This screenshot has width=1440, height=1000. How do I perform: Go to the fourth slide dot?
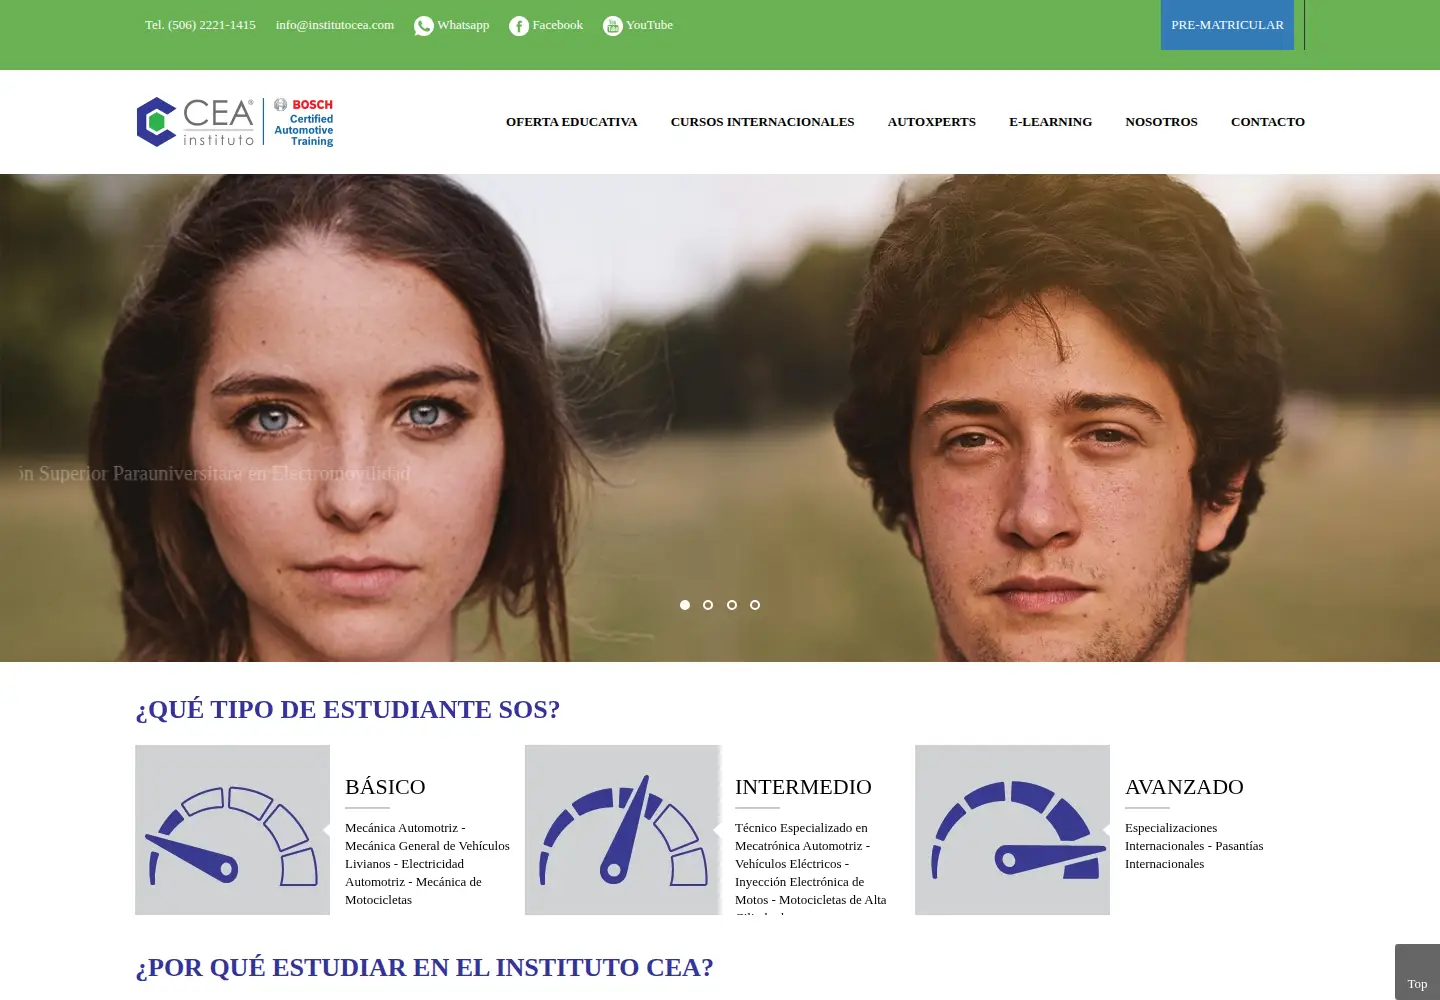point(755,605)
